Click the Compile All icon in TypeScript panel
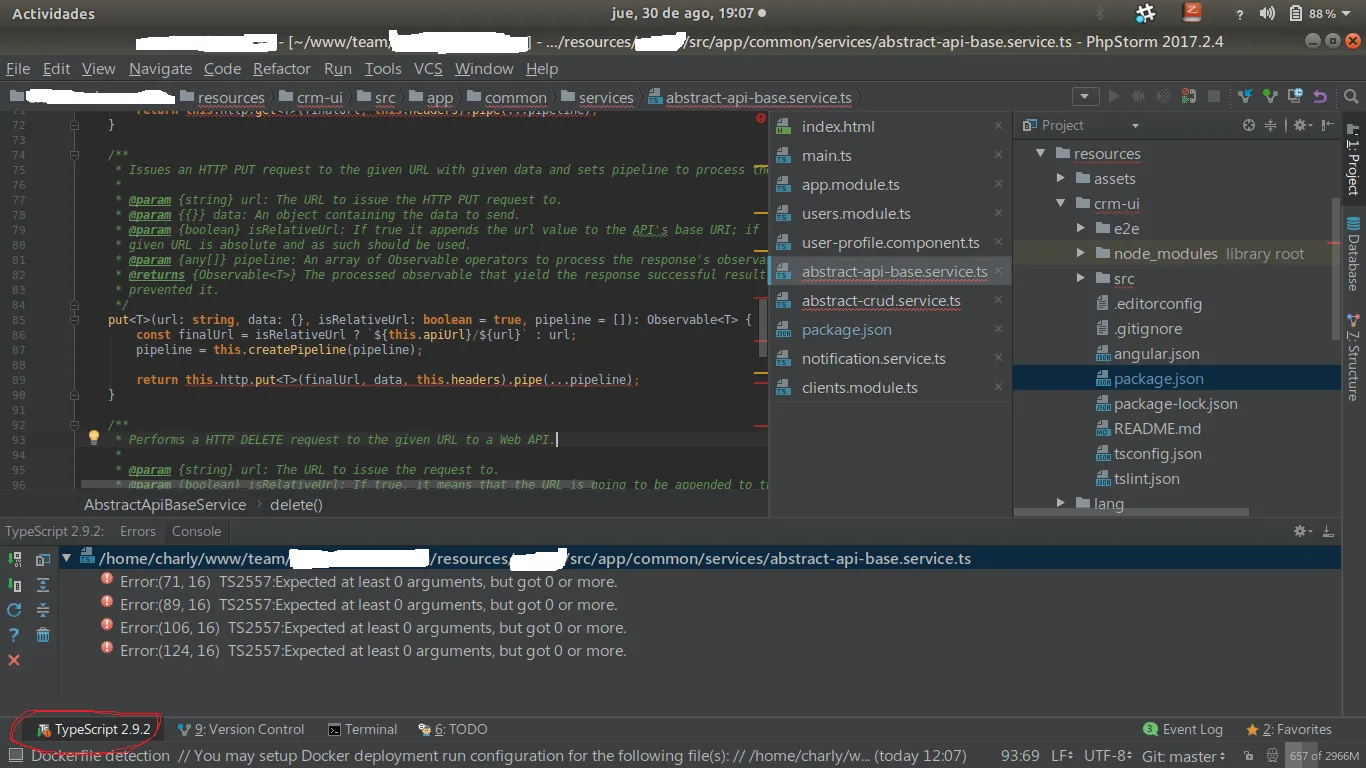 [x=14, y=560]
